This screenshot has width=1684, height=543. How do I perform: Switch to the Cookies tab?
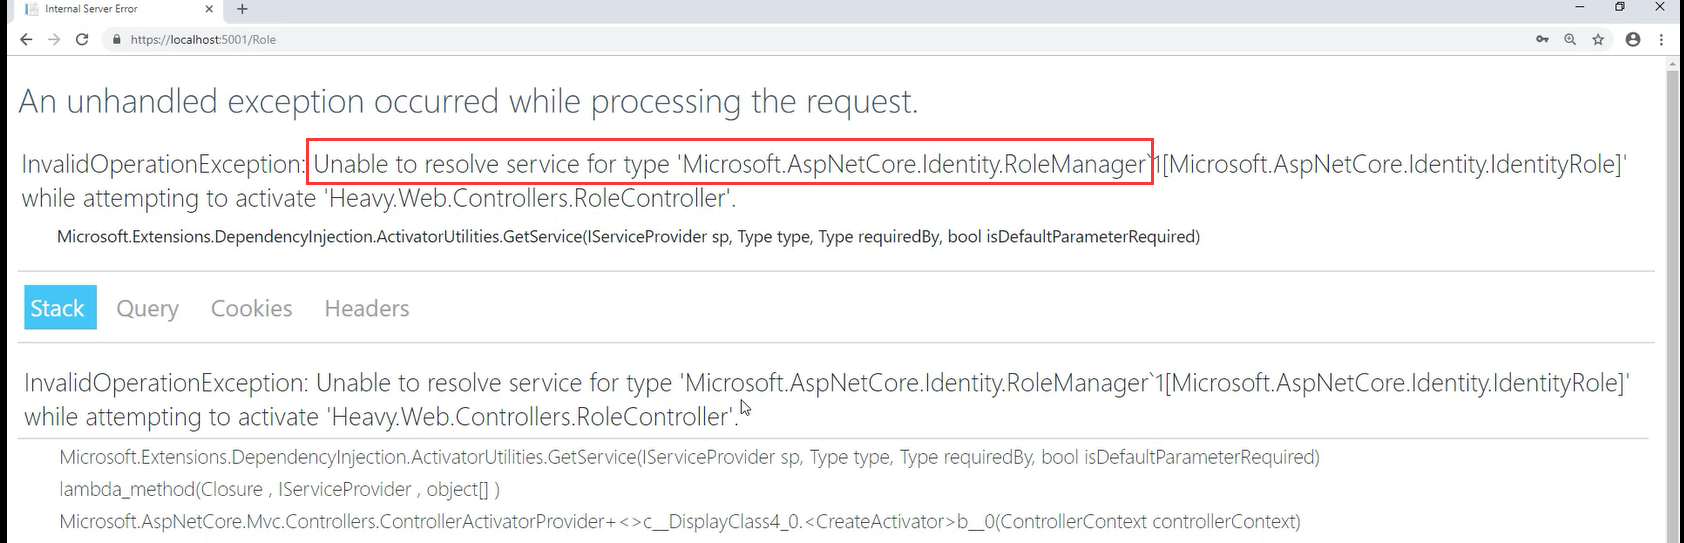point(252,308)
